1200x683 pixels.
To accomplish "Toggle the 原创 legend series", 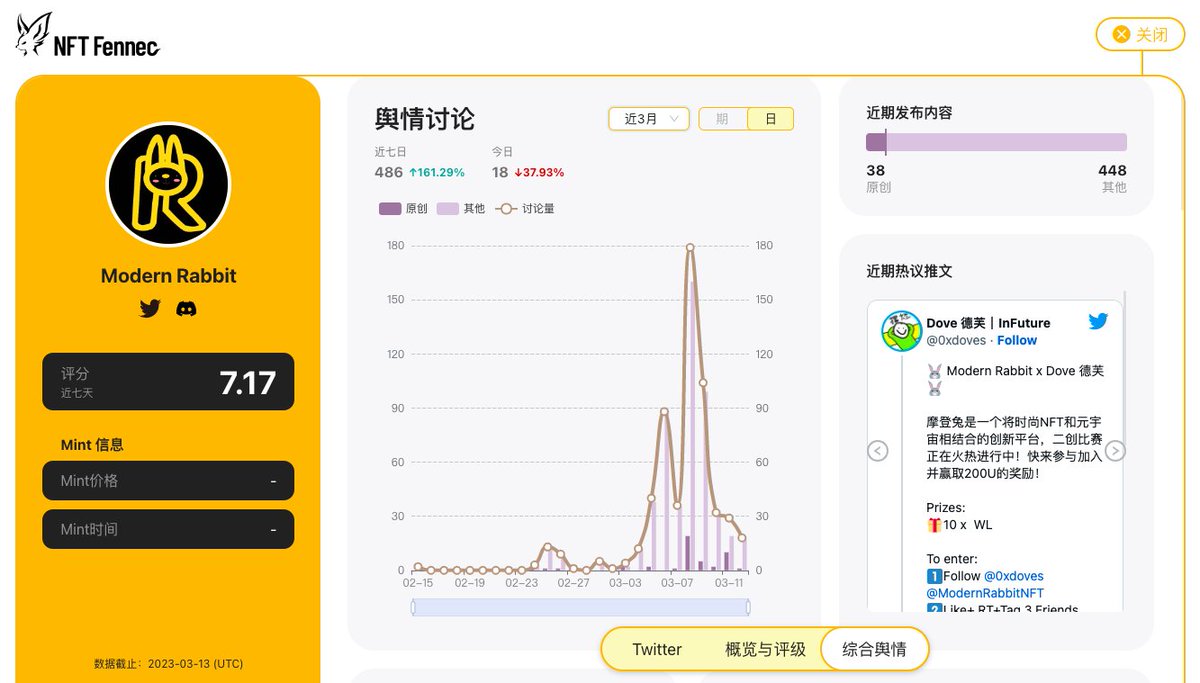I will coord(403,209).
